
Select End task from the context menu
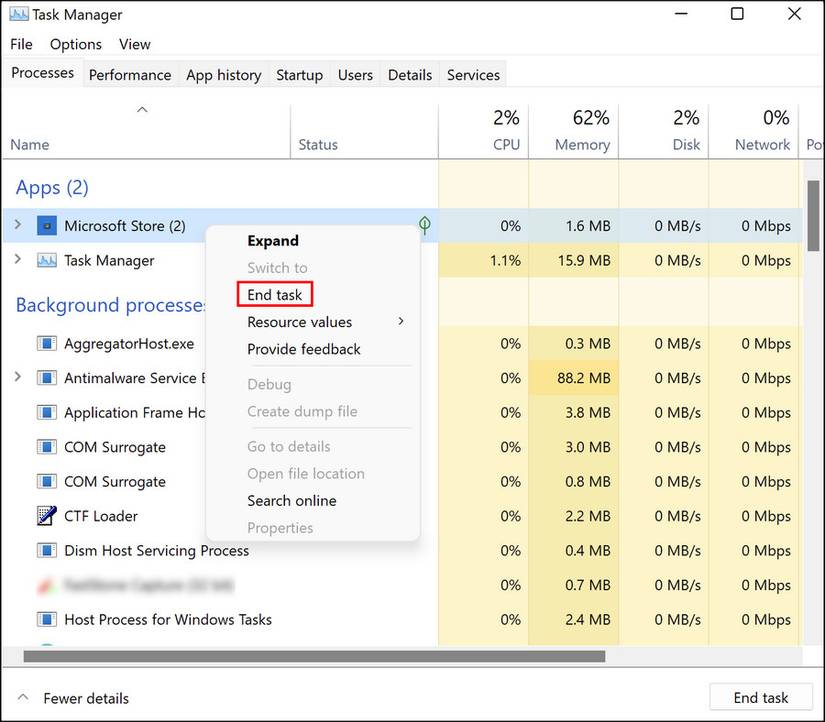click(x=274, y=294)
